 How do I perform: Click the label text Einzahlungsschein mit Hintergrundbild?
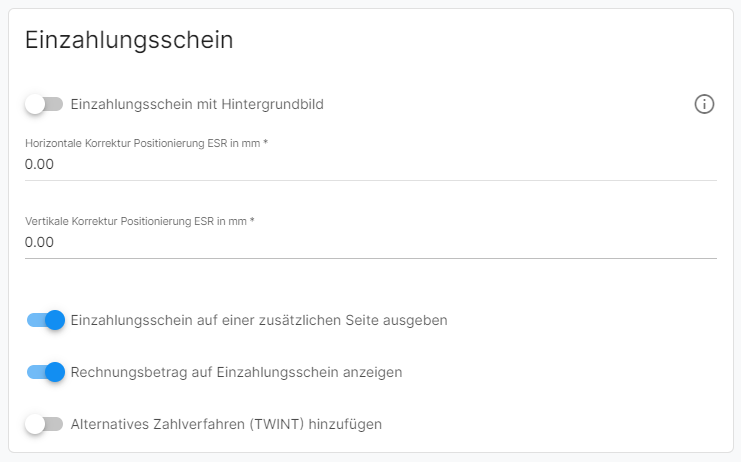[197, 104]
